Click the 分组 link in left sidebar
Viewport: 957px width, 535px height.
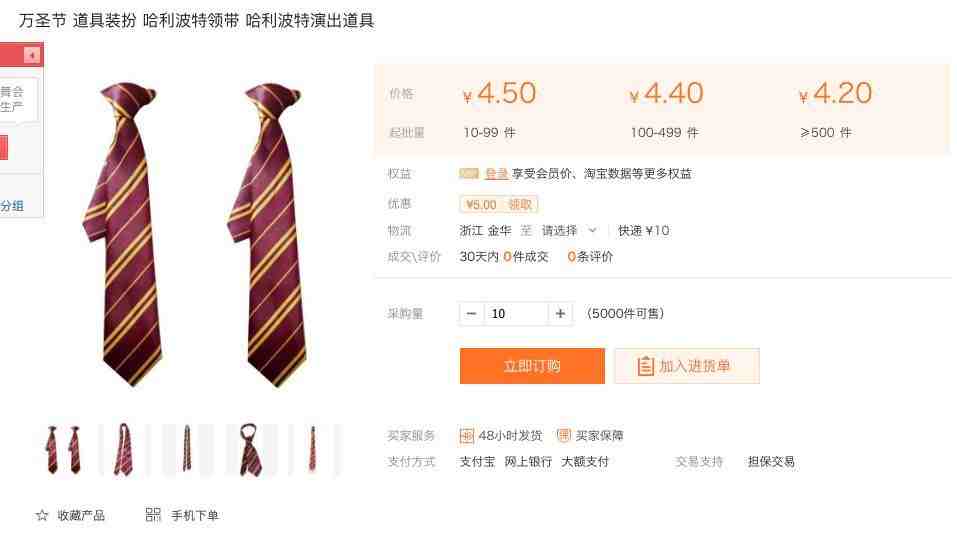click(x=12, y=206)
